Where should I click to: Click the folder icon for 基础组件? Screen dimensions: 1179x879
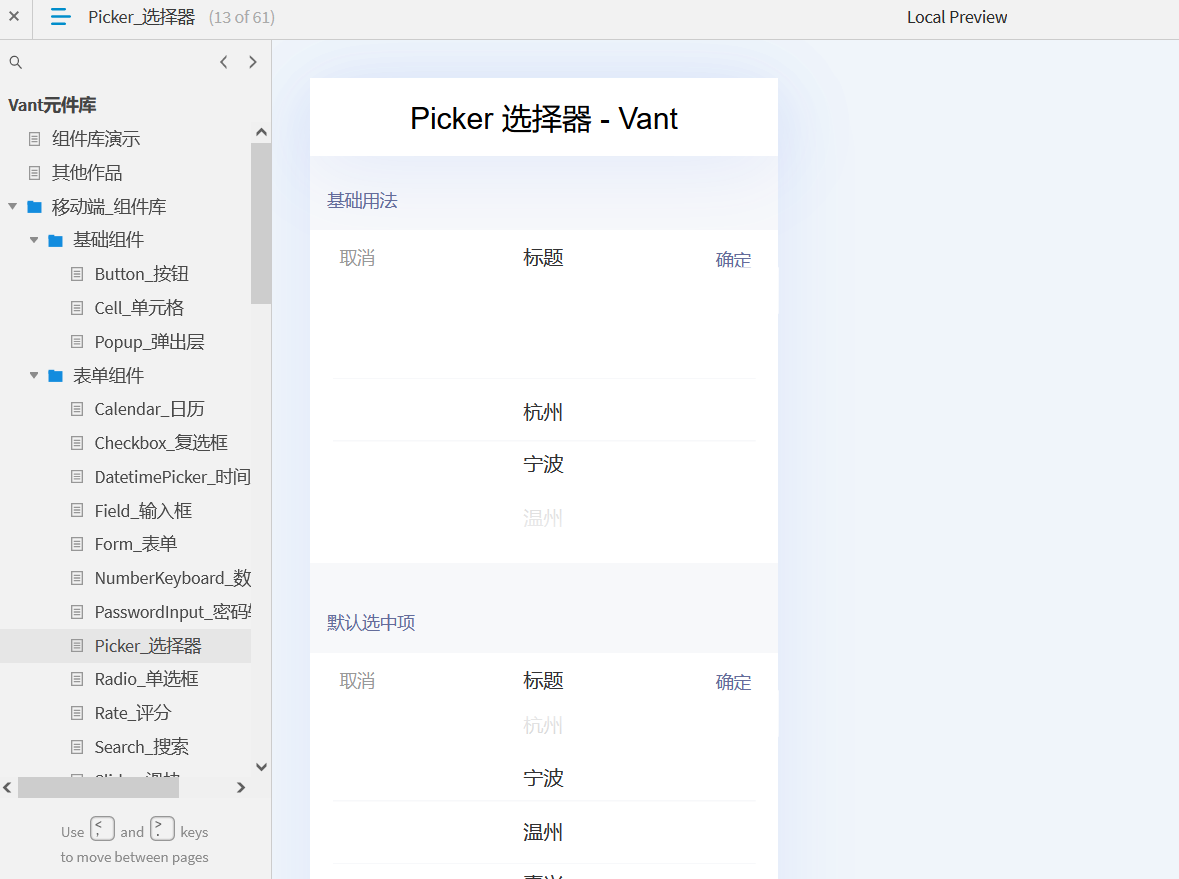pos(56,241)
